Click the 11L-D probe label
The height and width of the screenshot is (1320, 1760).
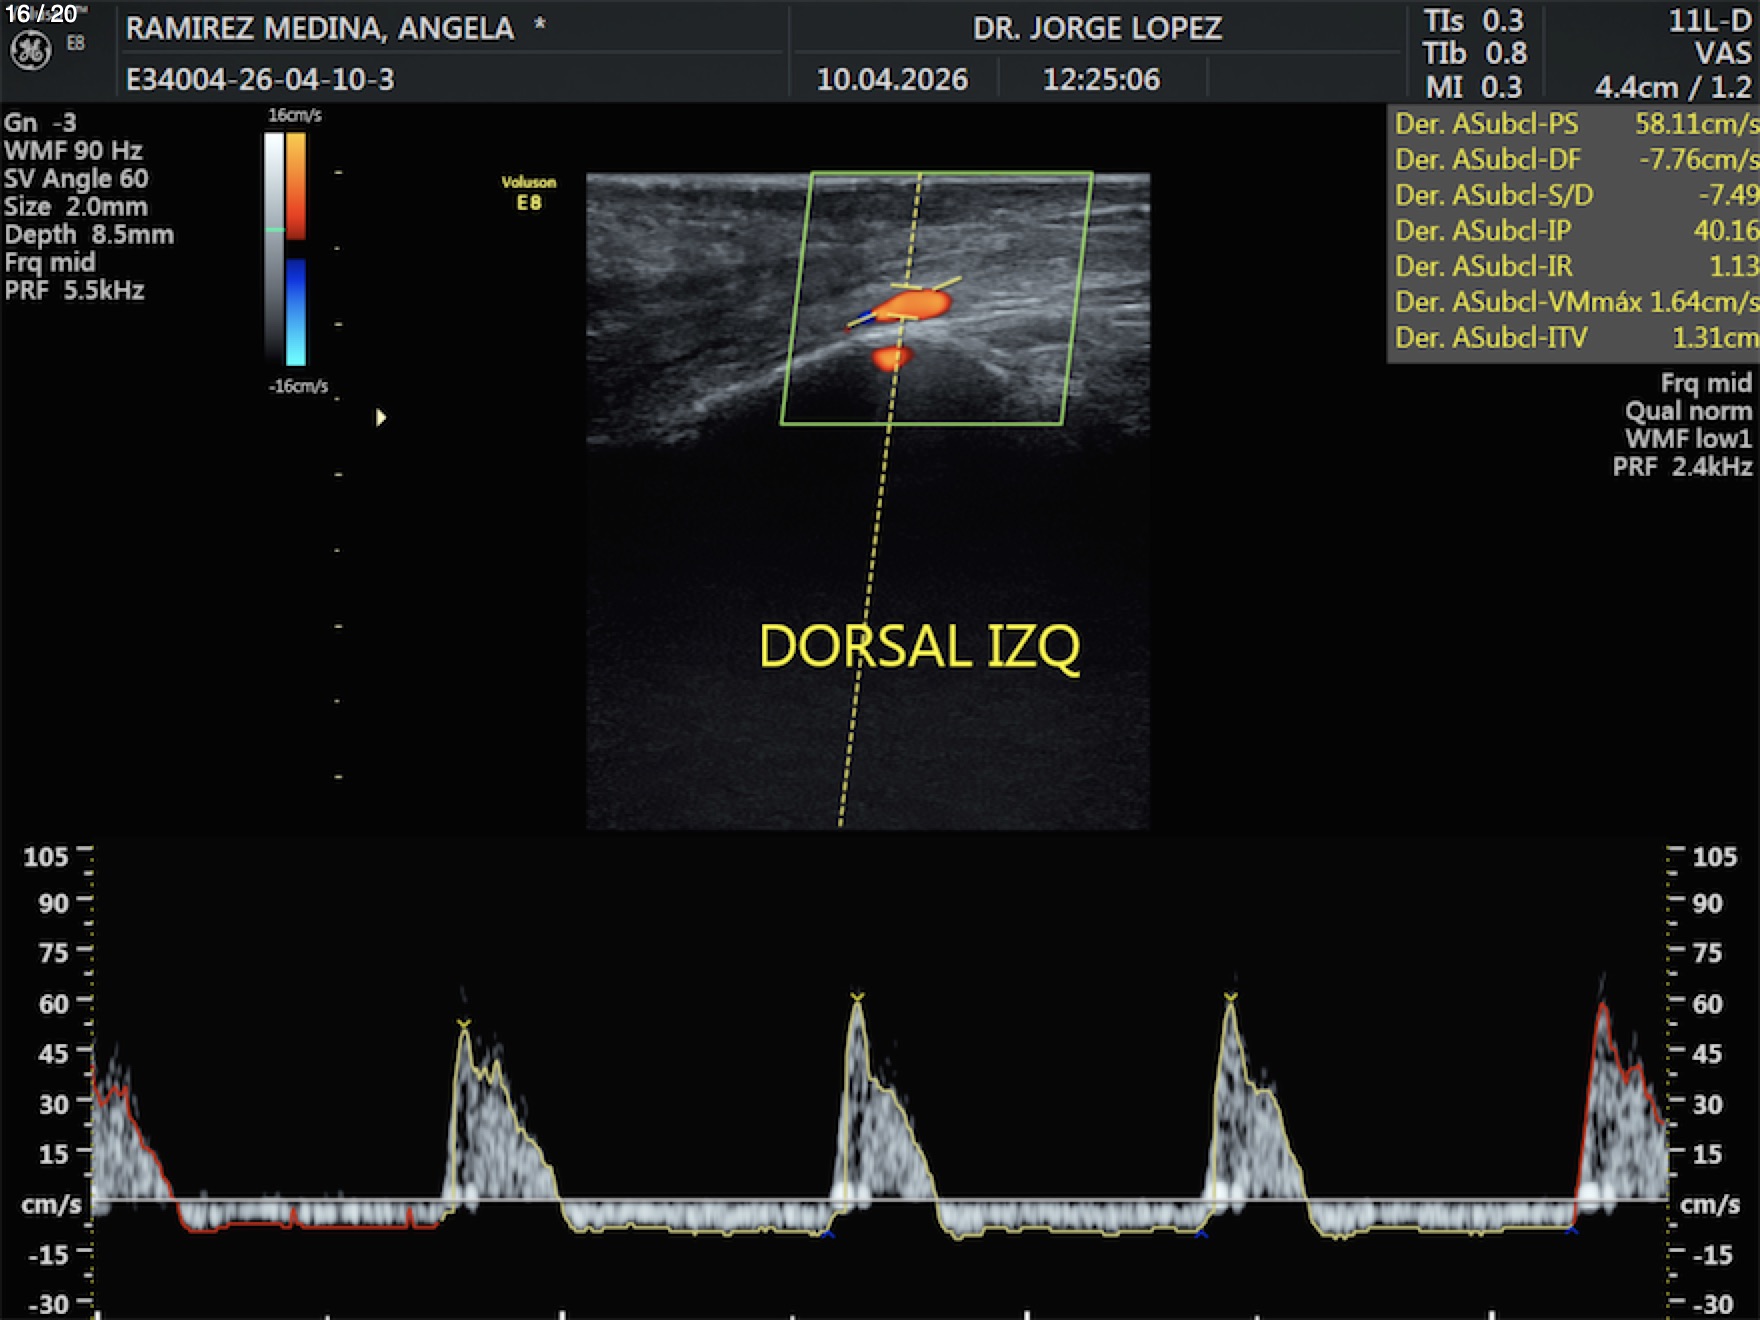(x=1709, y=21)
